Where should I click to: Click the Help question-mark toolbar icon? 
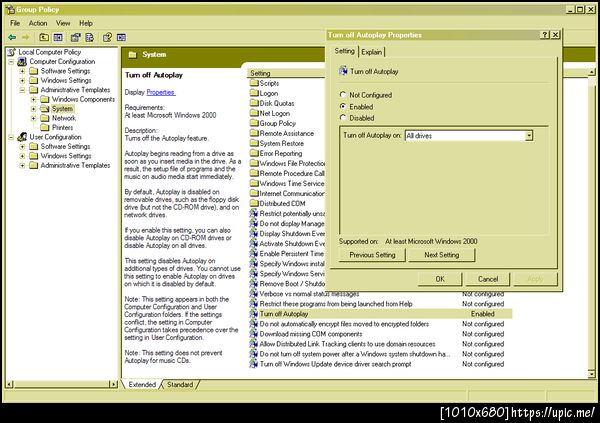coord(107,37)
